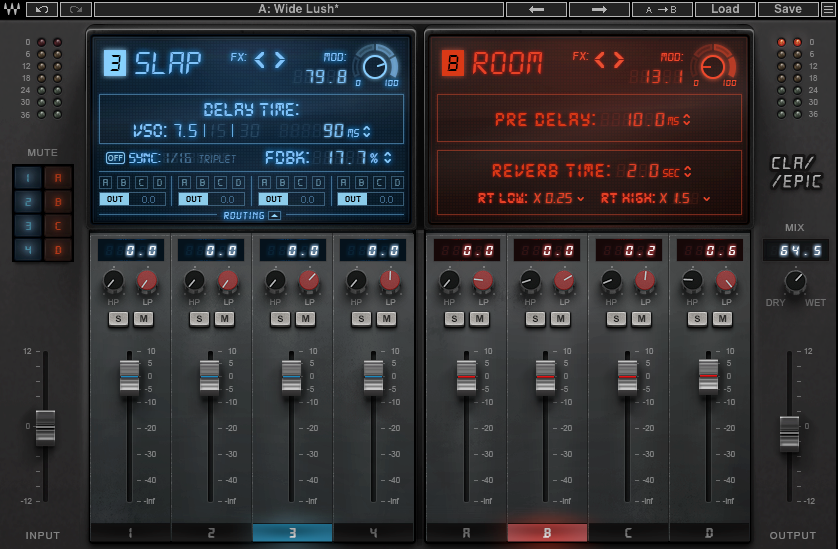Click the INPUT level fader handle
This screenshot has width=838, height=549.
tap(45, 427)
